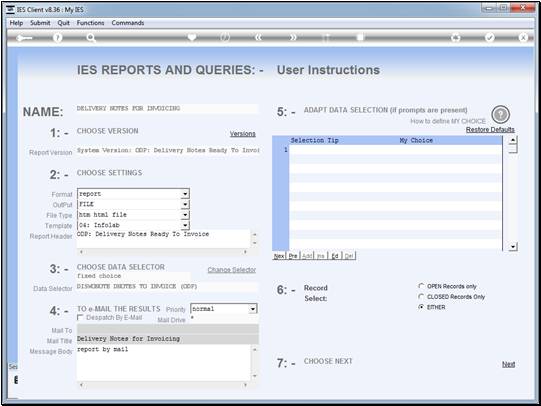Click the magnifying glass search icon
Viewport: 541px width, 406px height.
coord(91,38)
